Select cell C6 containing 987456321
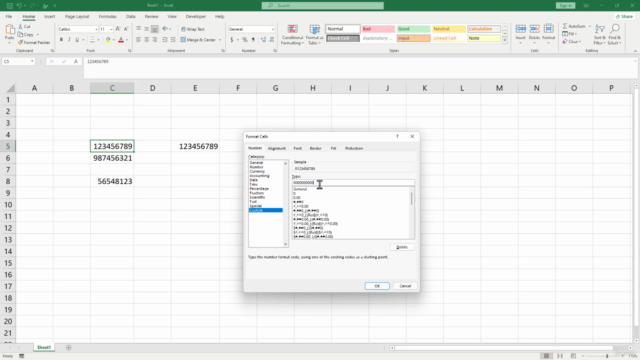This screenshot has width=640, height=360. (x=112, y=158)
